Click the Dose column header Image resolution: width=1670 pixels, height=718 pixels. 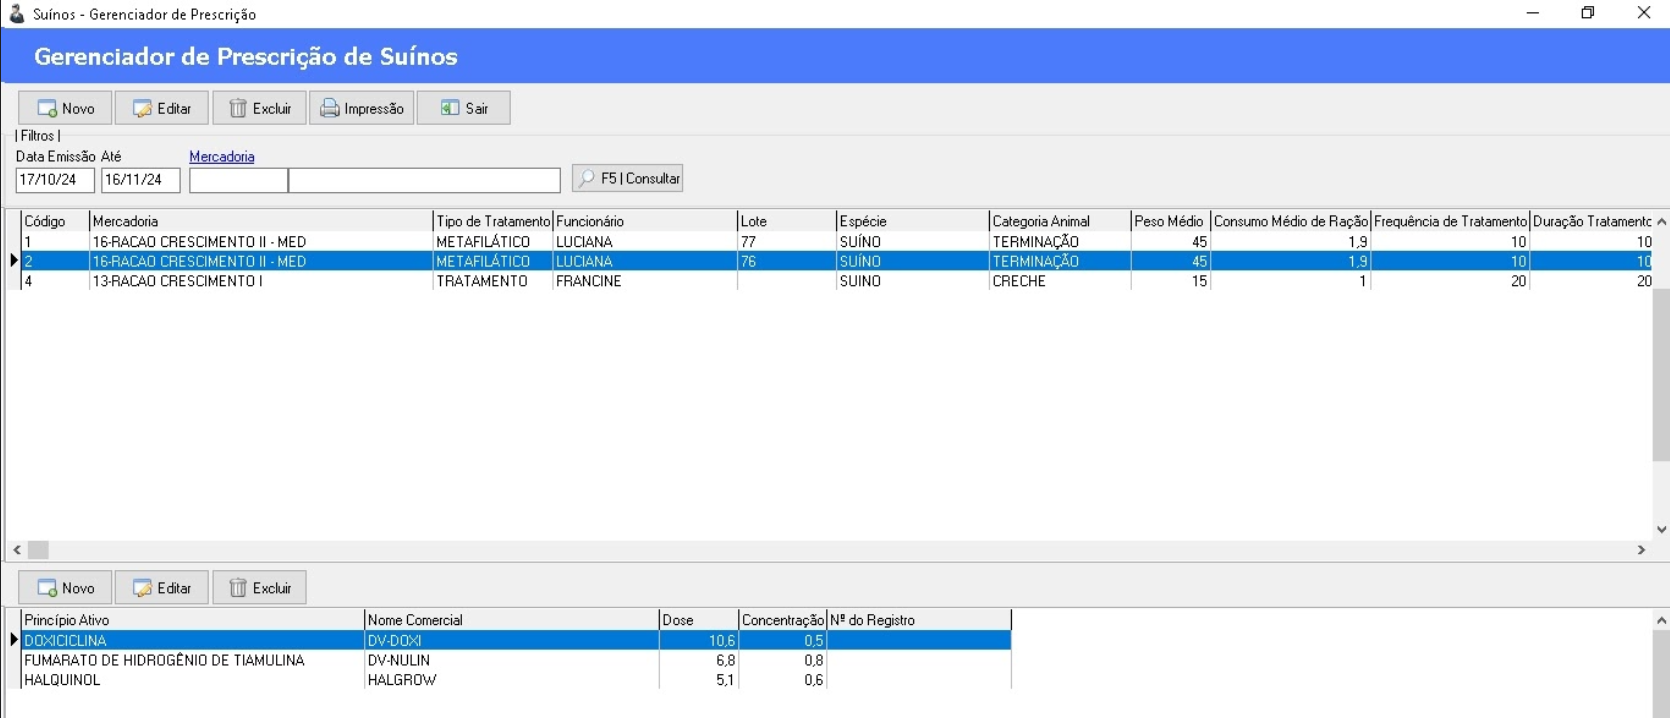699,620
